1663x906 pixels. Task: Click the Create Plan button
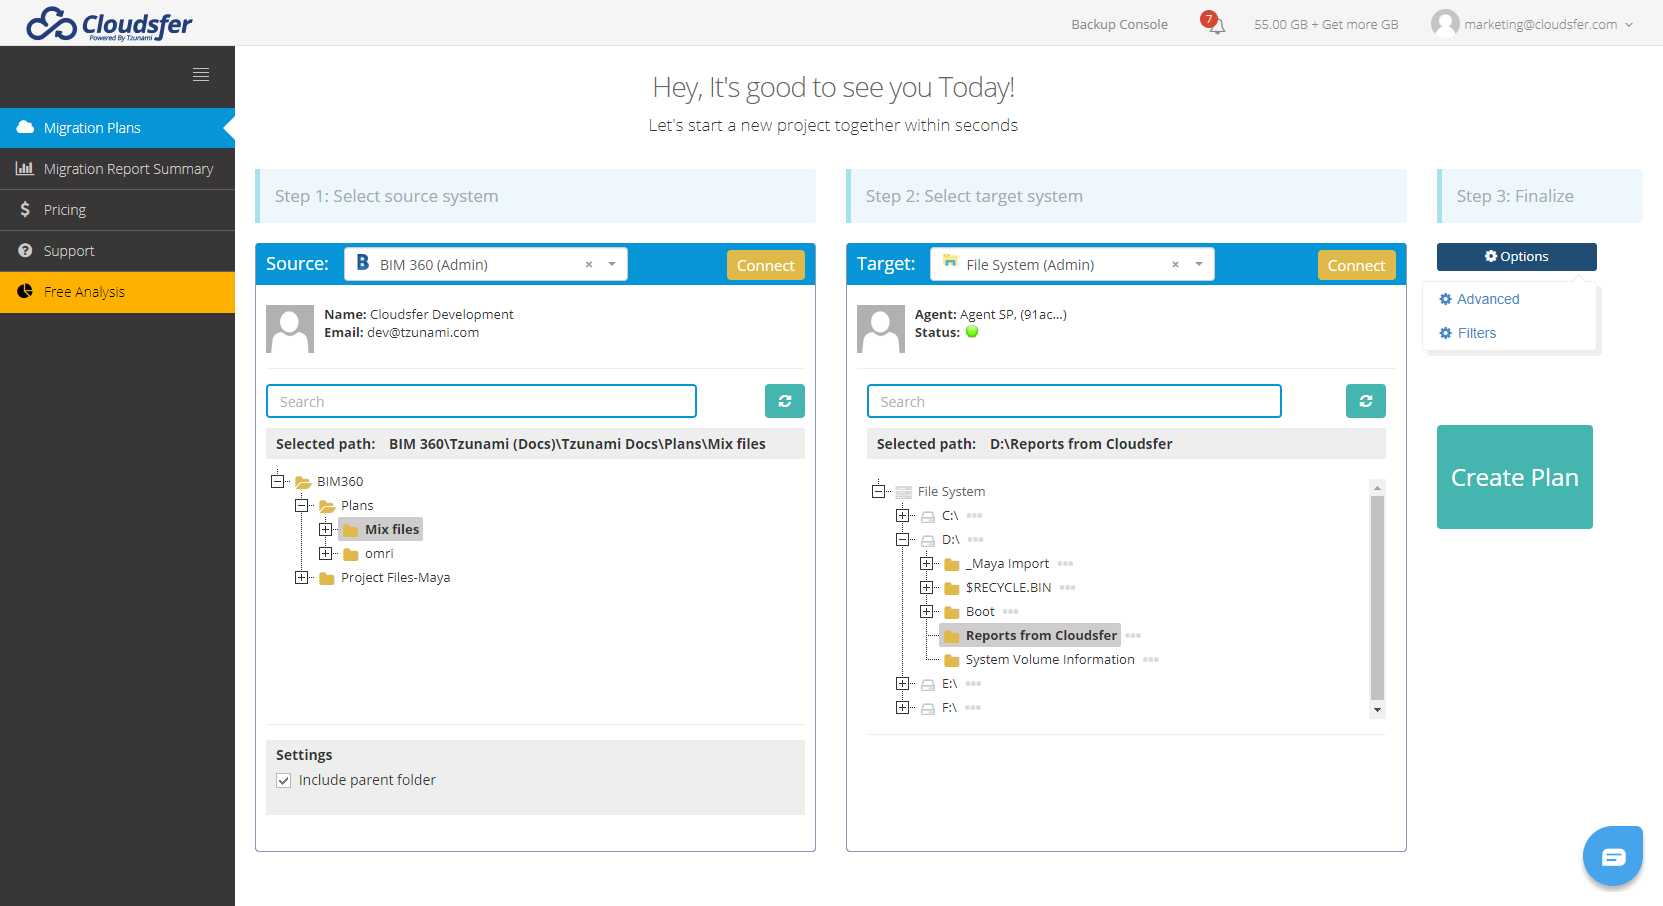click(x=1515, y=477)
